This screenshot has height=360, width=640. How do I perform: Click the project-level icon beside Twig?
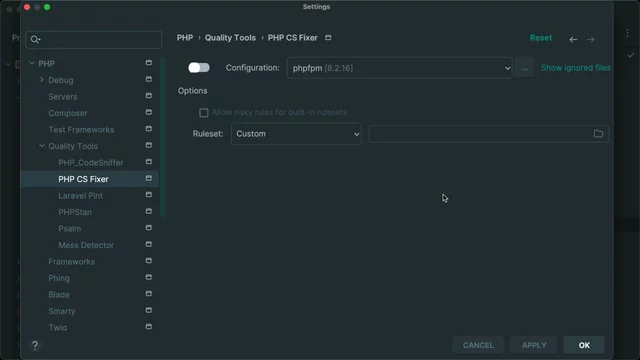pos(149,327)
